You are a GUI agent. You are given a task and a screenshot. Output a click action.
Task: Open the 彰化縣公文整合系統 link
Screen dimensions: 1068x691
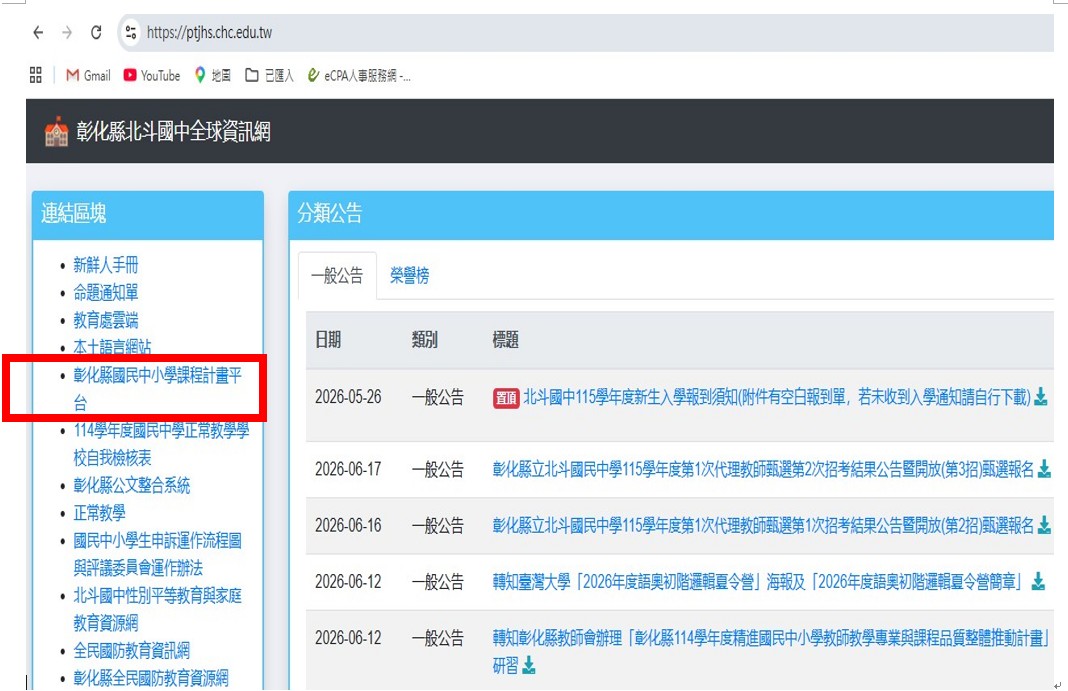pos(131,485)
